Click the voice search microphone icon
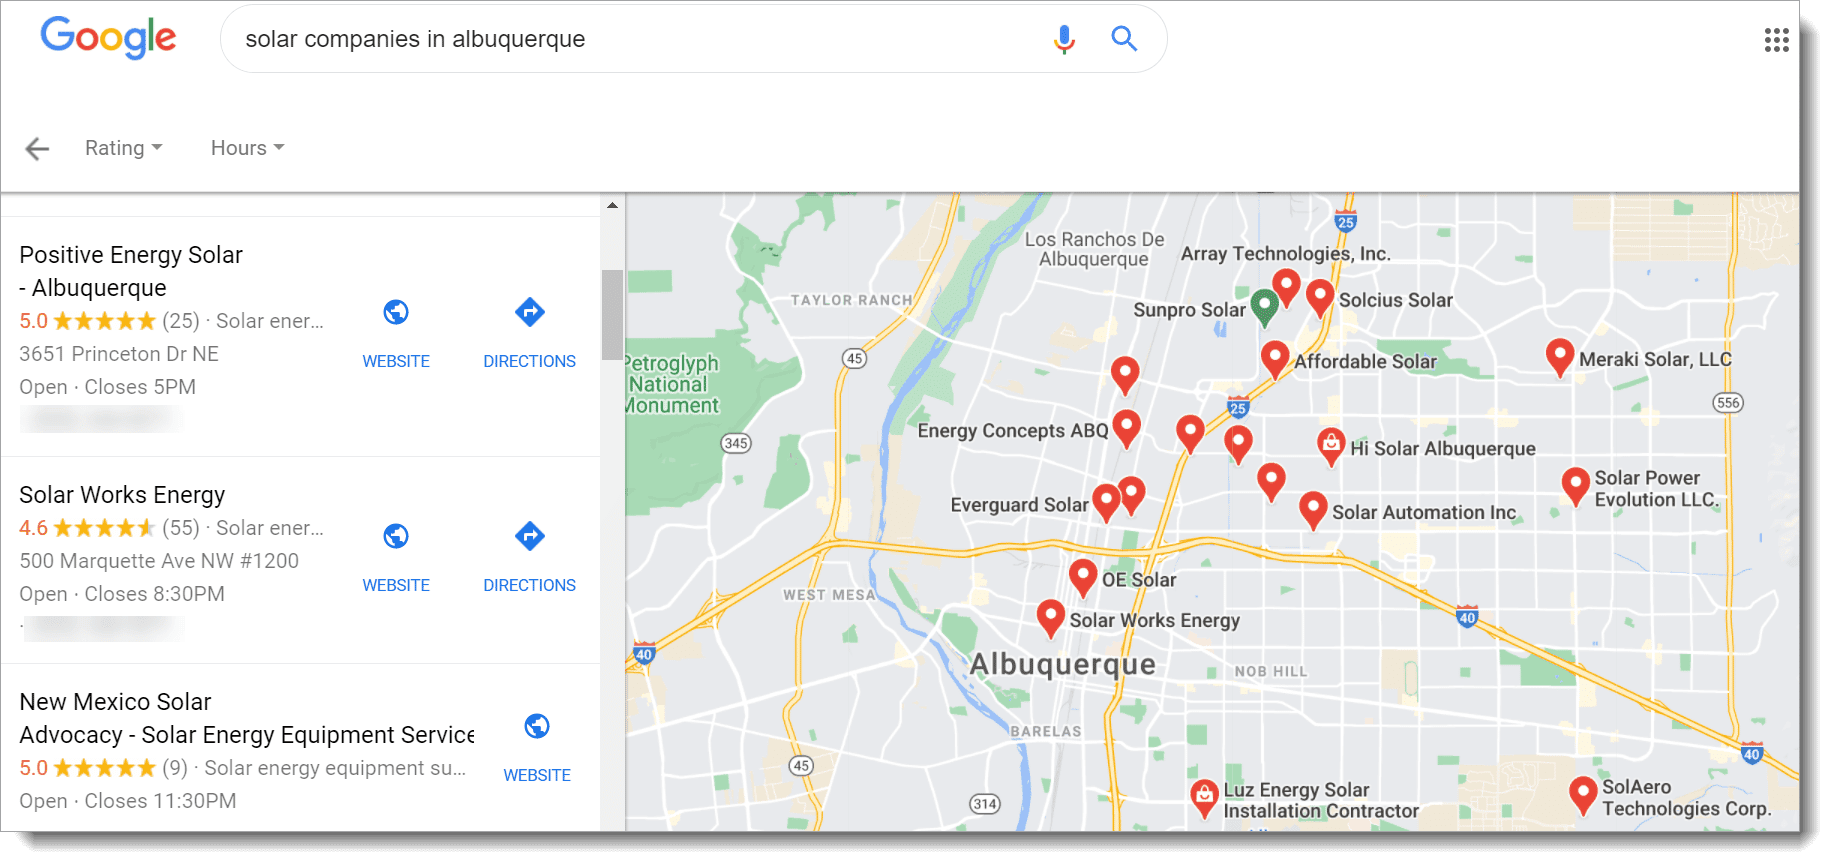Screen dimensions: 1835x867 coord(1064,39)
